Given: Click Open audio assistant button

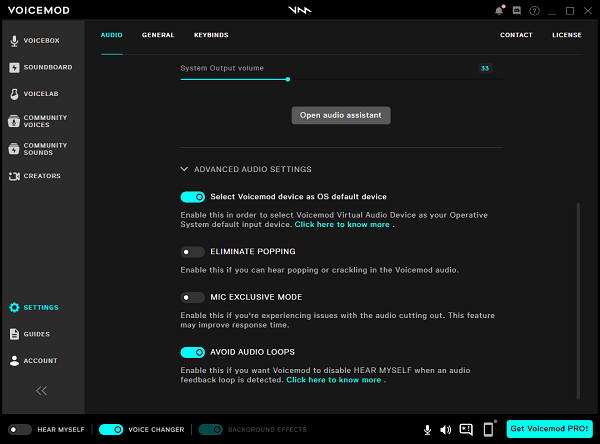Looking at the screenshot, I should (x=341, y=115).
